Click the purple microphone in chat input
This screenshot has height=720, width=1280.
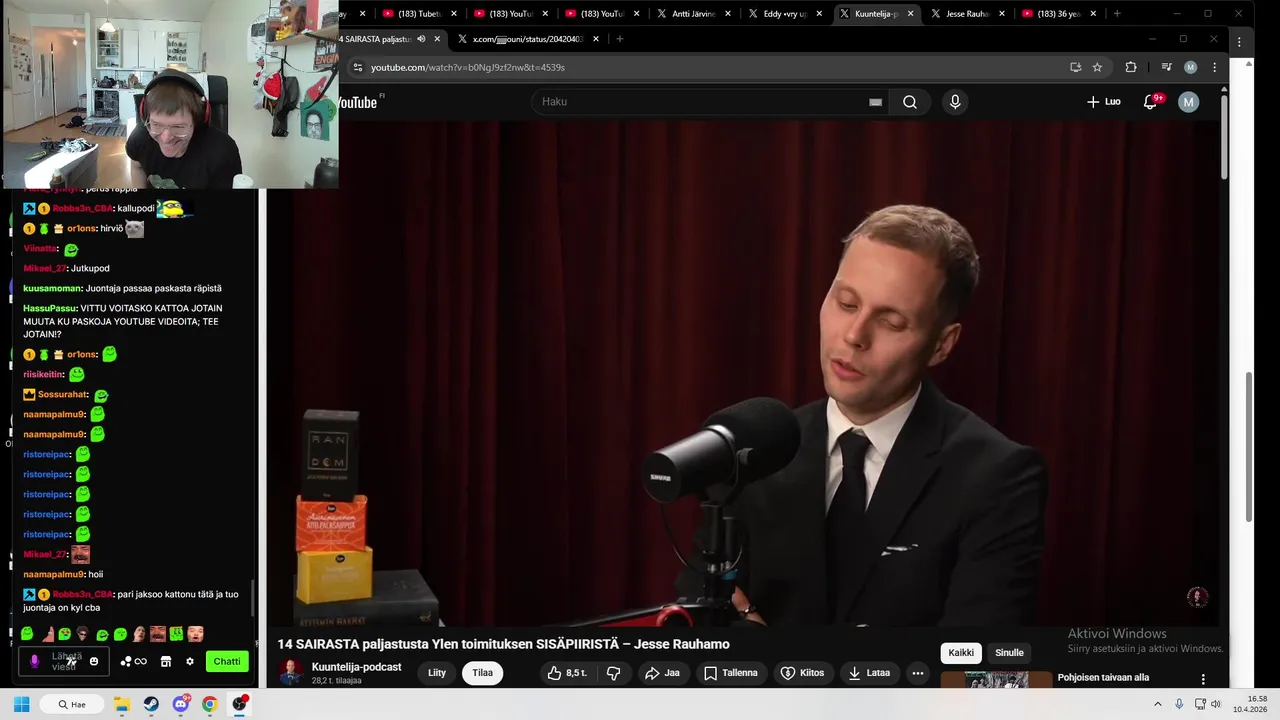[35, 661]
